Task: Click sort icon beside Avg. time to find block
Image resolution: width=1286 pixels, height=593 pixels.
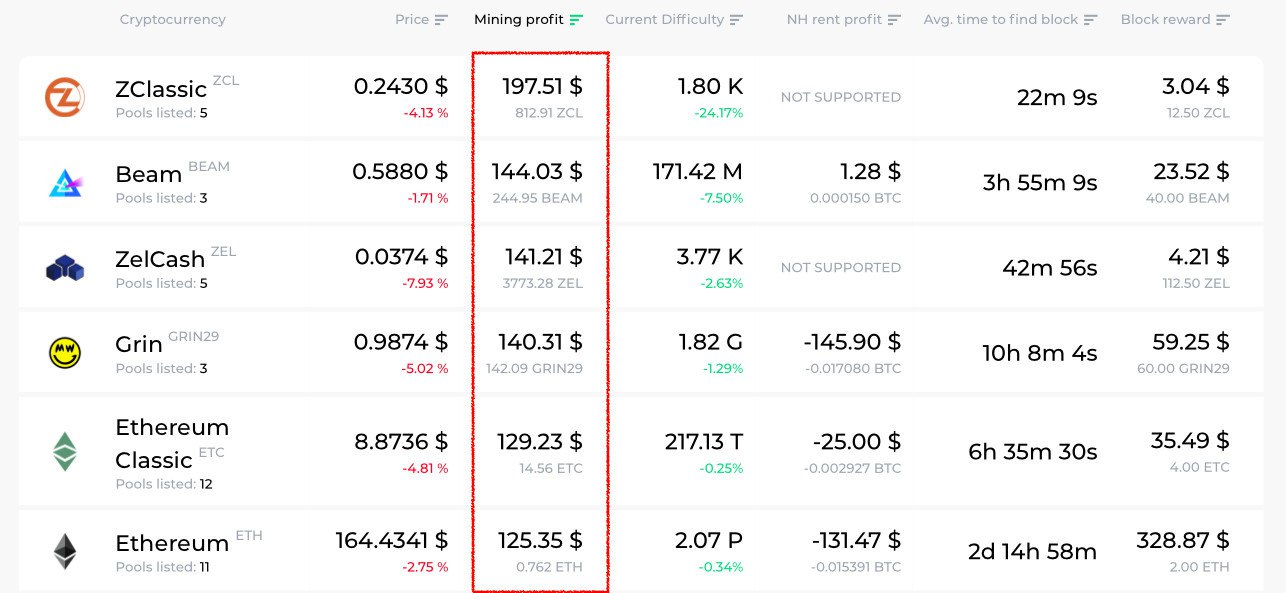Action: tap(1091, 20)
